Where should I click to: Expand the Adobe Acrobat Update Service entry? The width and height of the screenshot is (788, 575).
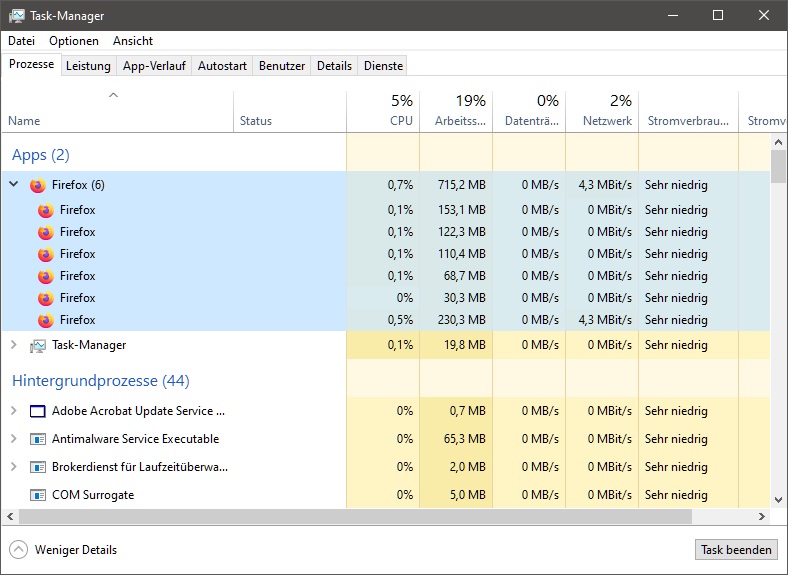click(x=14, y=411)
